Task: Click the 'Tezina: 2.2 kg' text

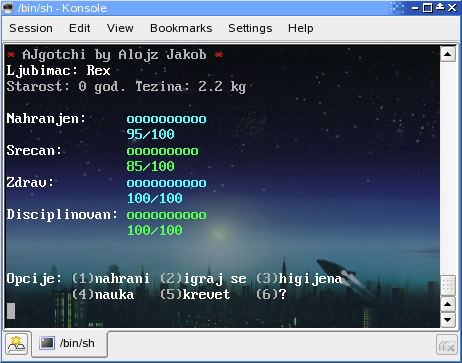Action: 191,87
